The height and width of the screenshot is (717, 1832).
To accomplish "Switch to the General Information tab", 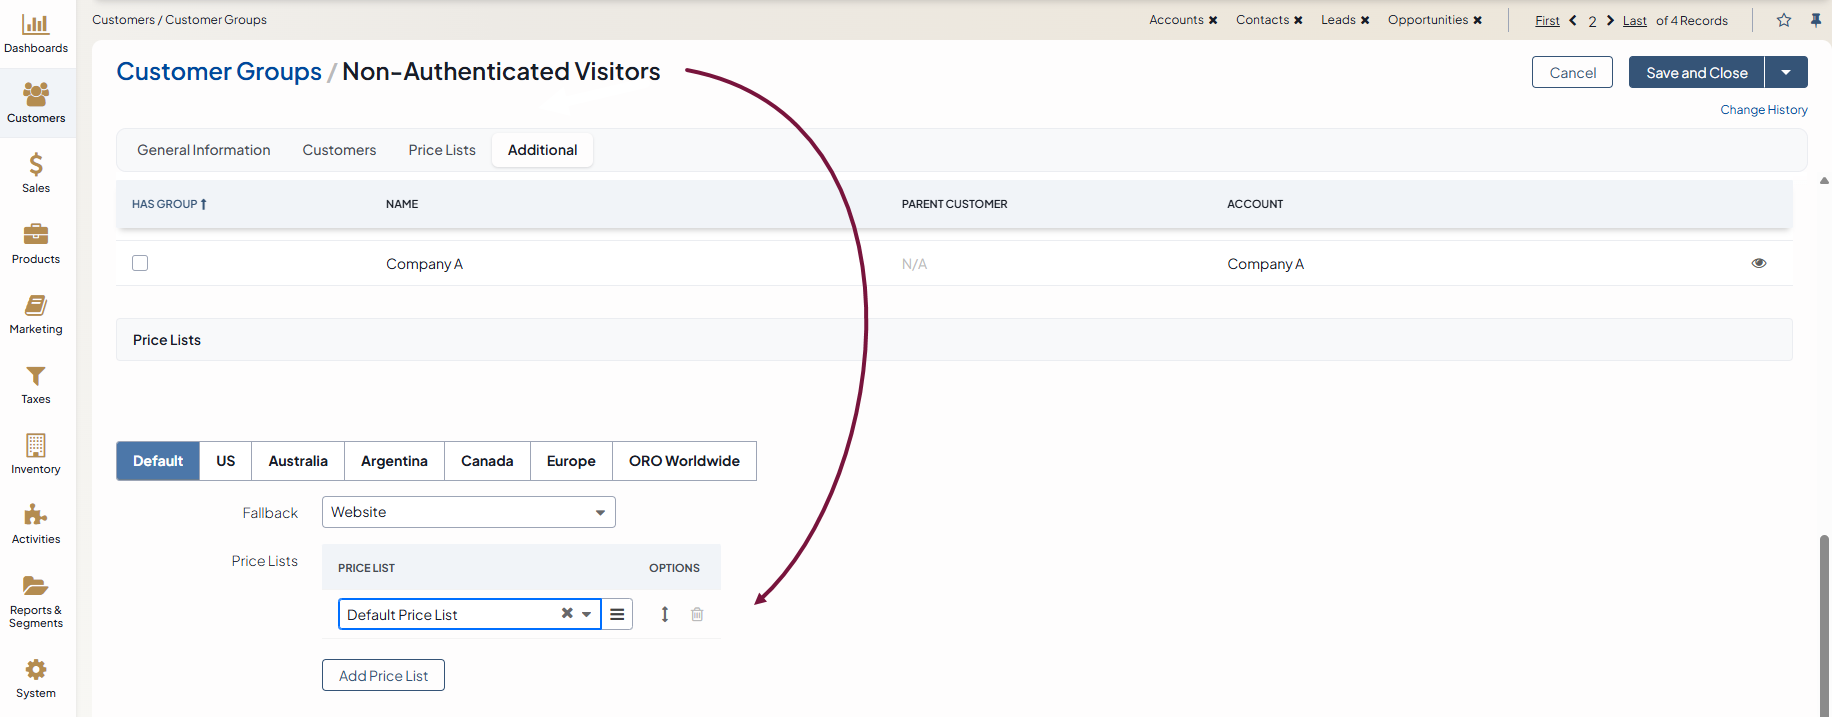I will (204, 150).
